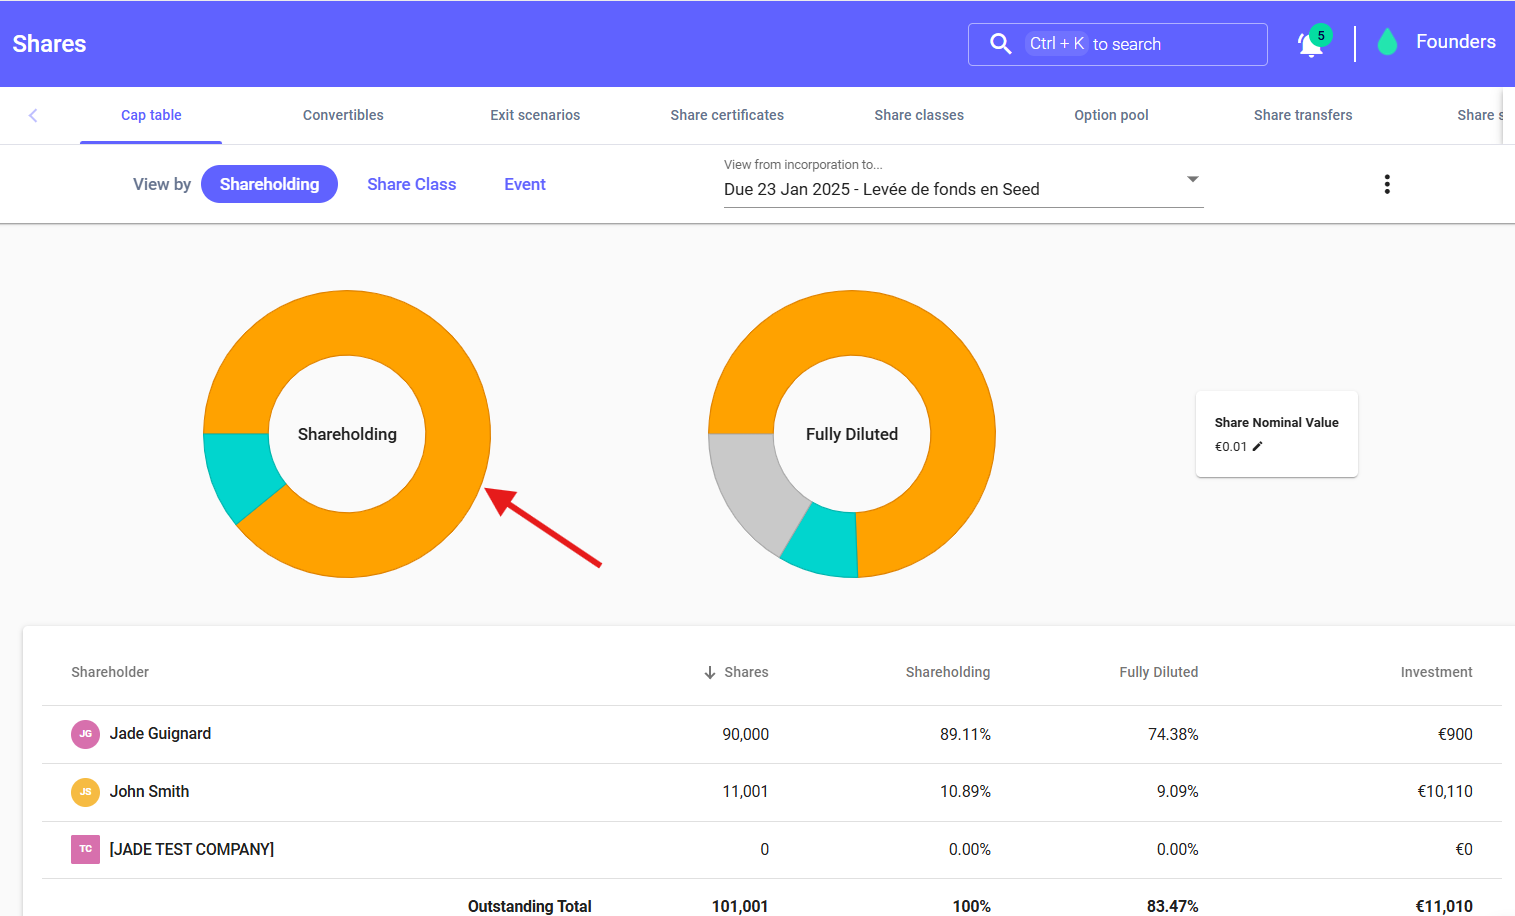Select the Shareholding view toggle
This screenshot has height=916, width=1515.
point(269,184)
